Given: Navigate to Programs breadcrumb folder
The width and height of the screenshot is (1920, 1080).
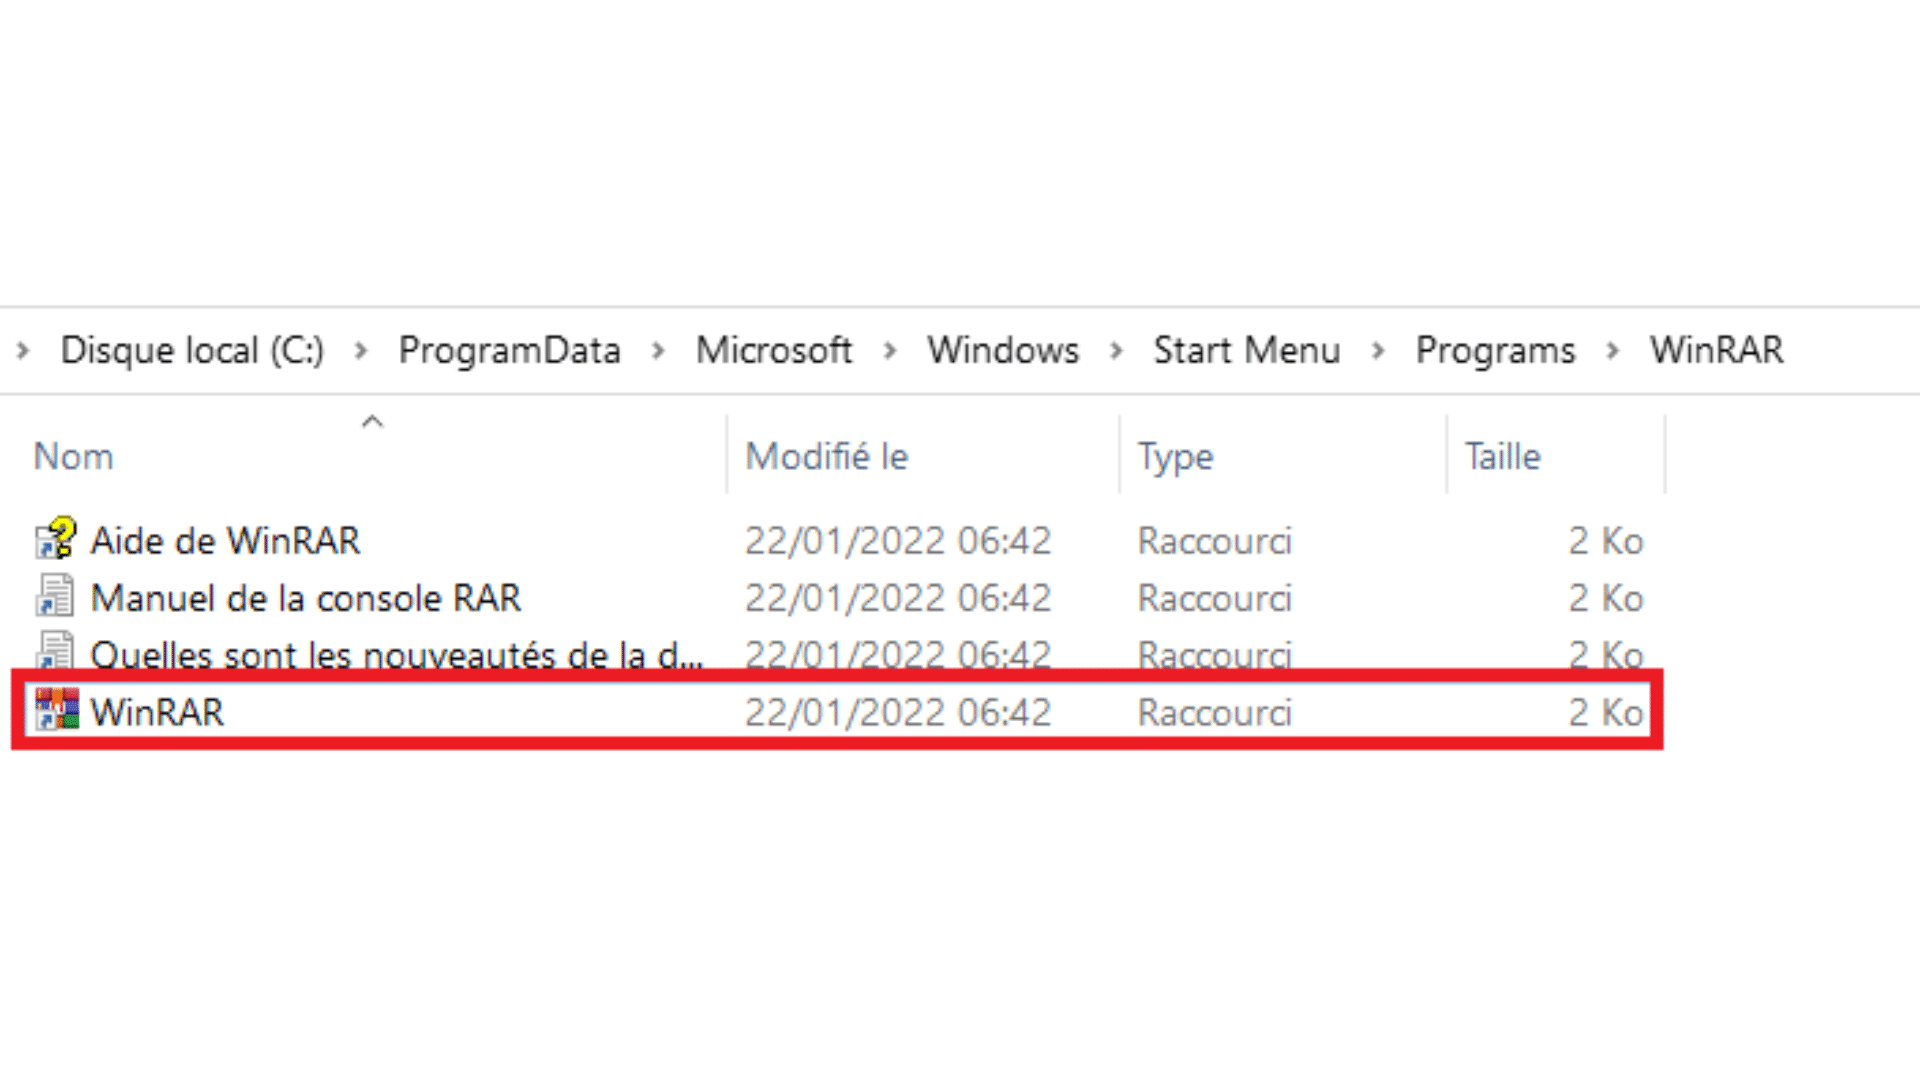Looking at the screenshot, I should 1495,351.
